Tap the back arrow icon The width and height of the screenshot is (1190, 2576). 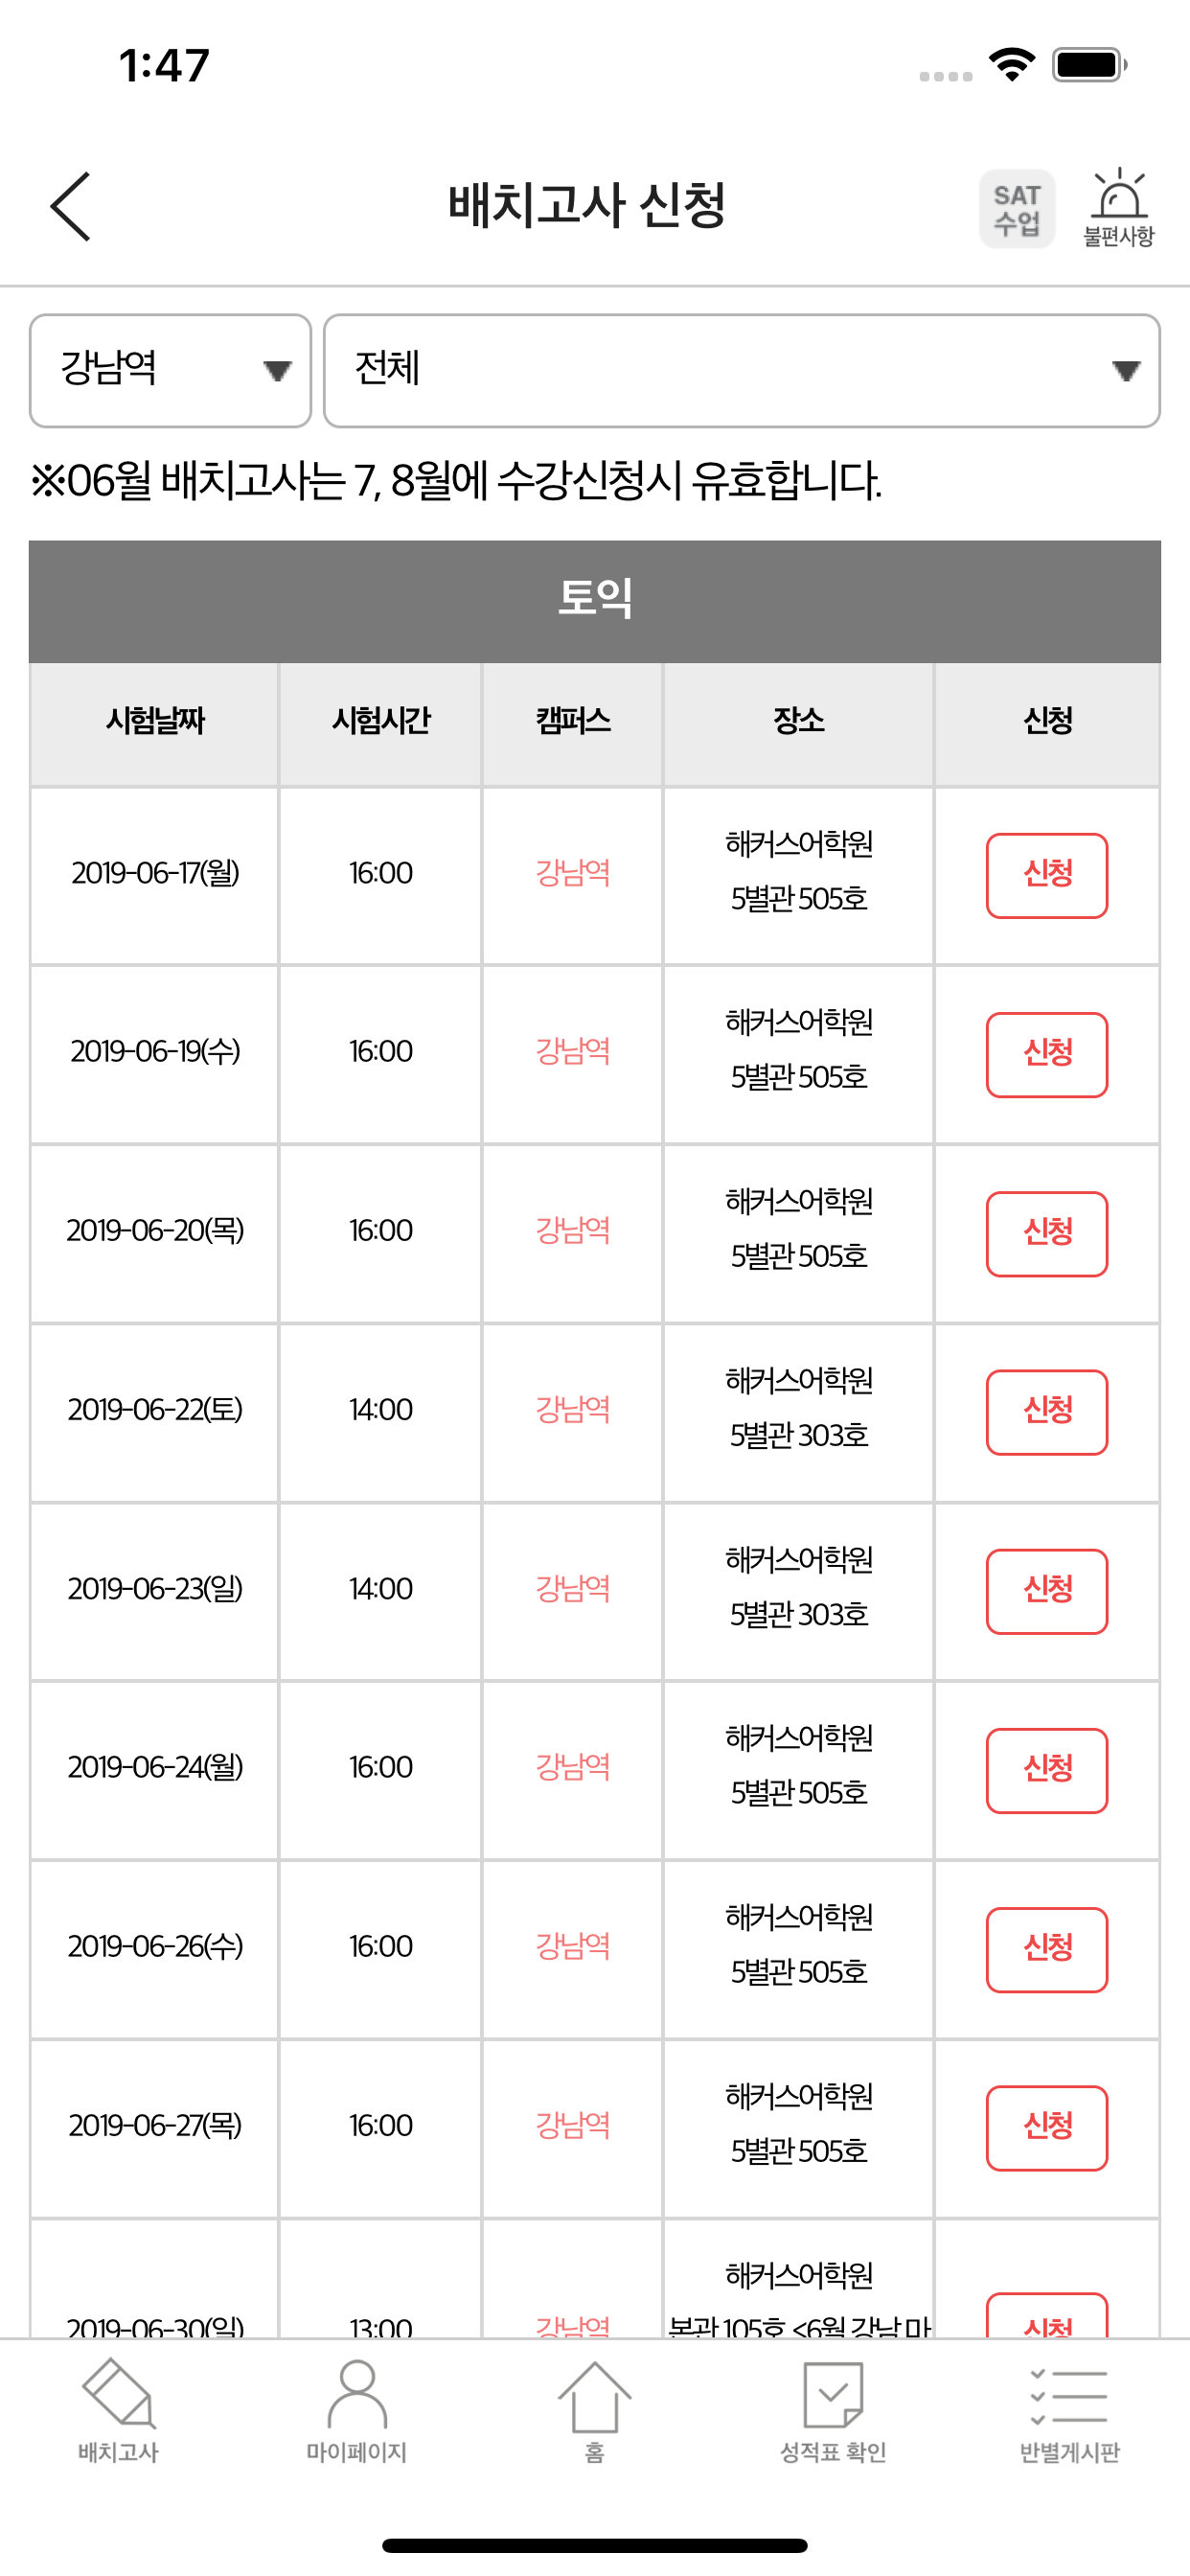pyautogui.click(x=71, y=206)
